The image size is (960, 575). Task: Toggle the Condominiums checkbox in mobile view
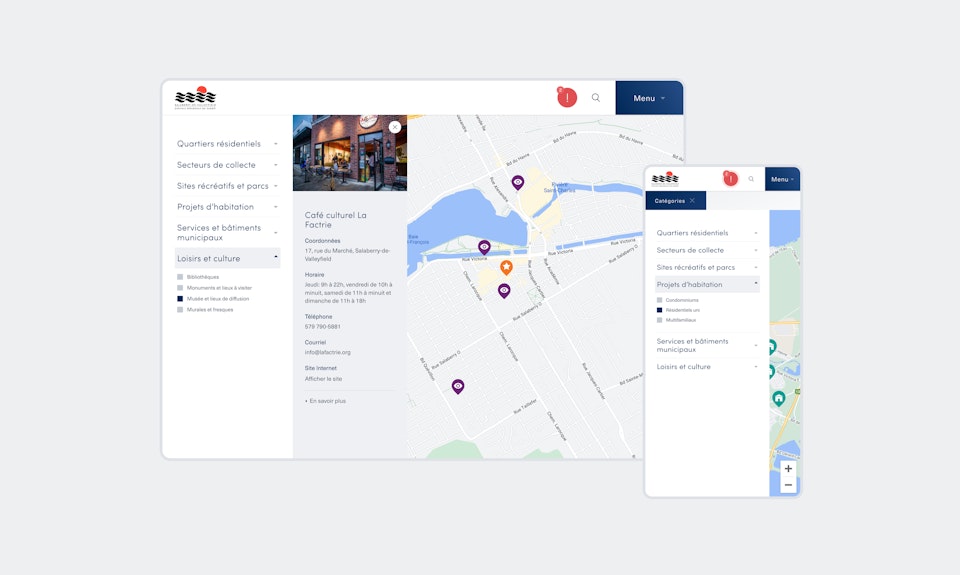(660, 300)
